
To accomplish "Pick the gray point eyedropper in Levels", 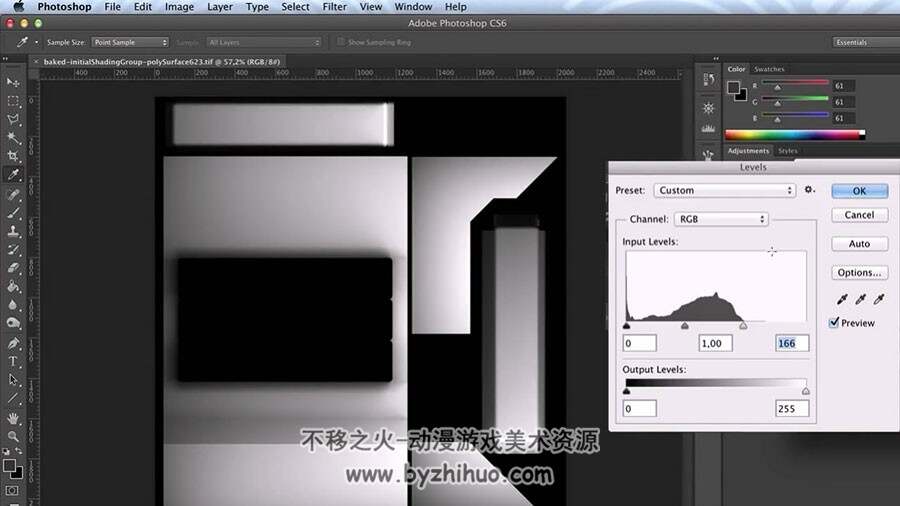I will coord(860,299).
